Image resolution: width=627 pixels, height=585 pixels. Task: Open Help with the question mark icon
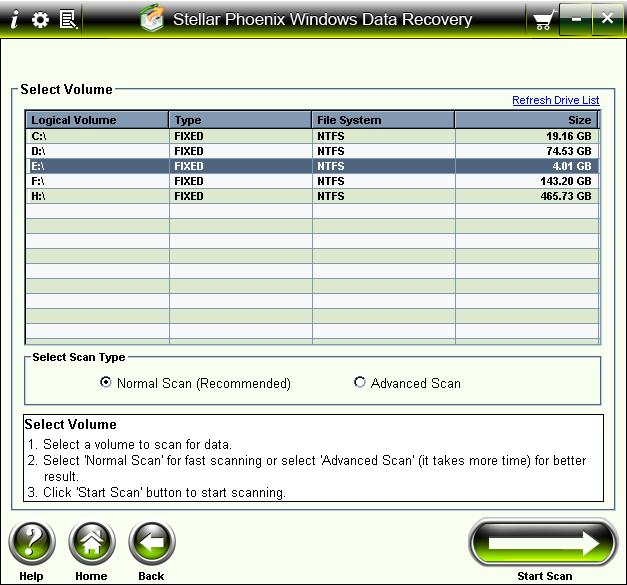[31, 545]
